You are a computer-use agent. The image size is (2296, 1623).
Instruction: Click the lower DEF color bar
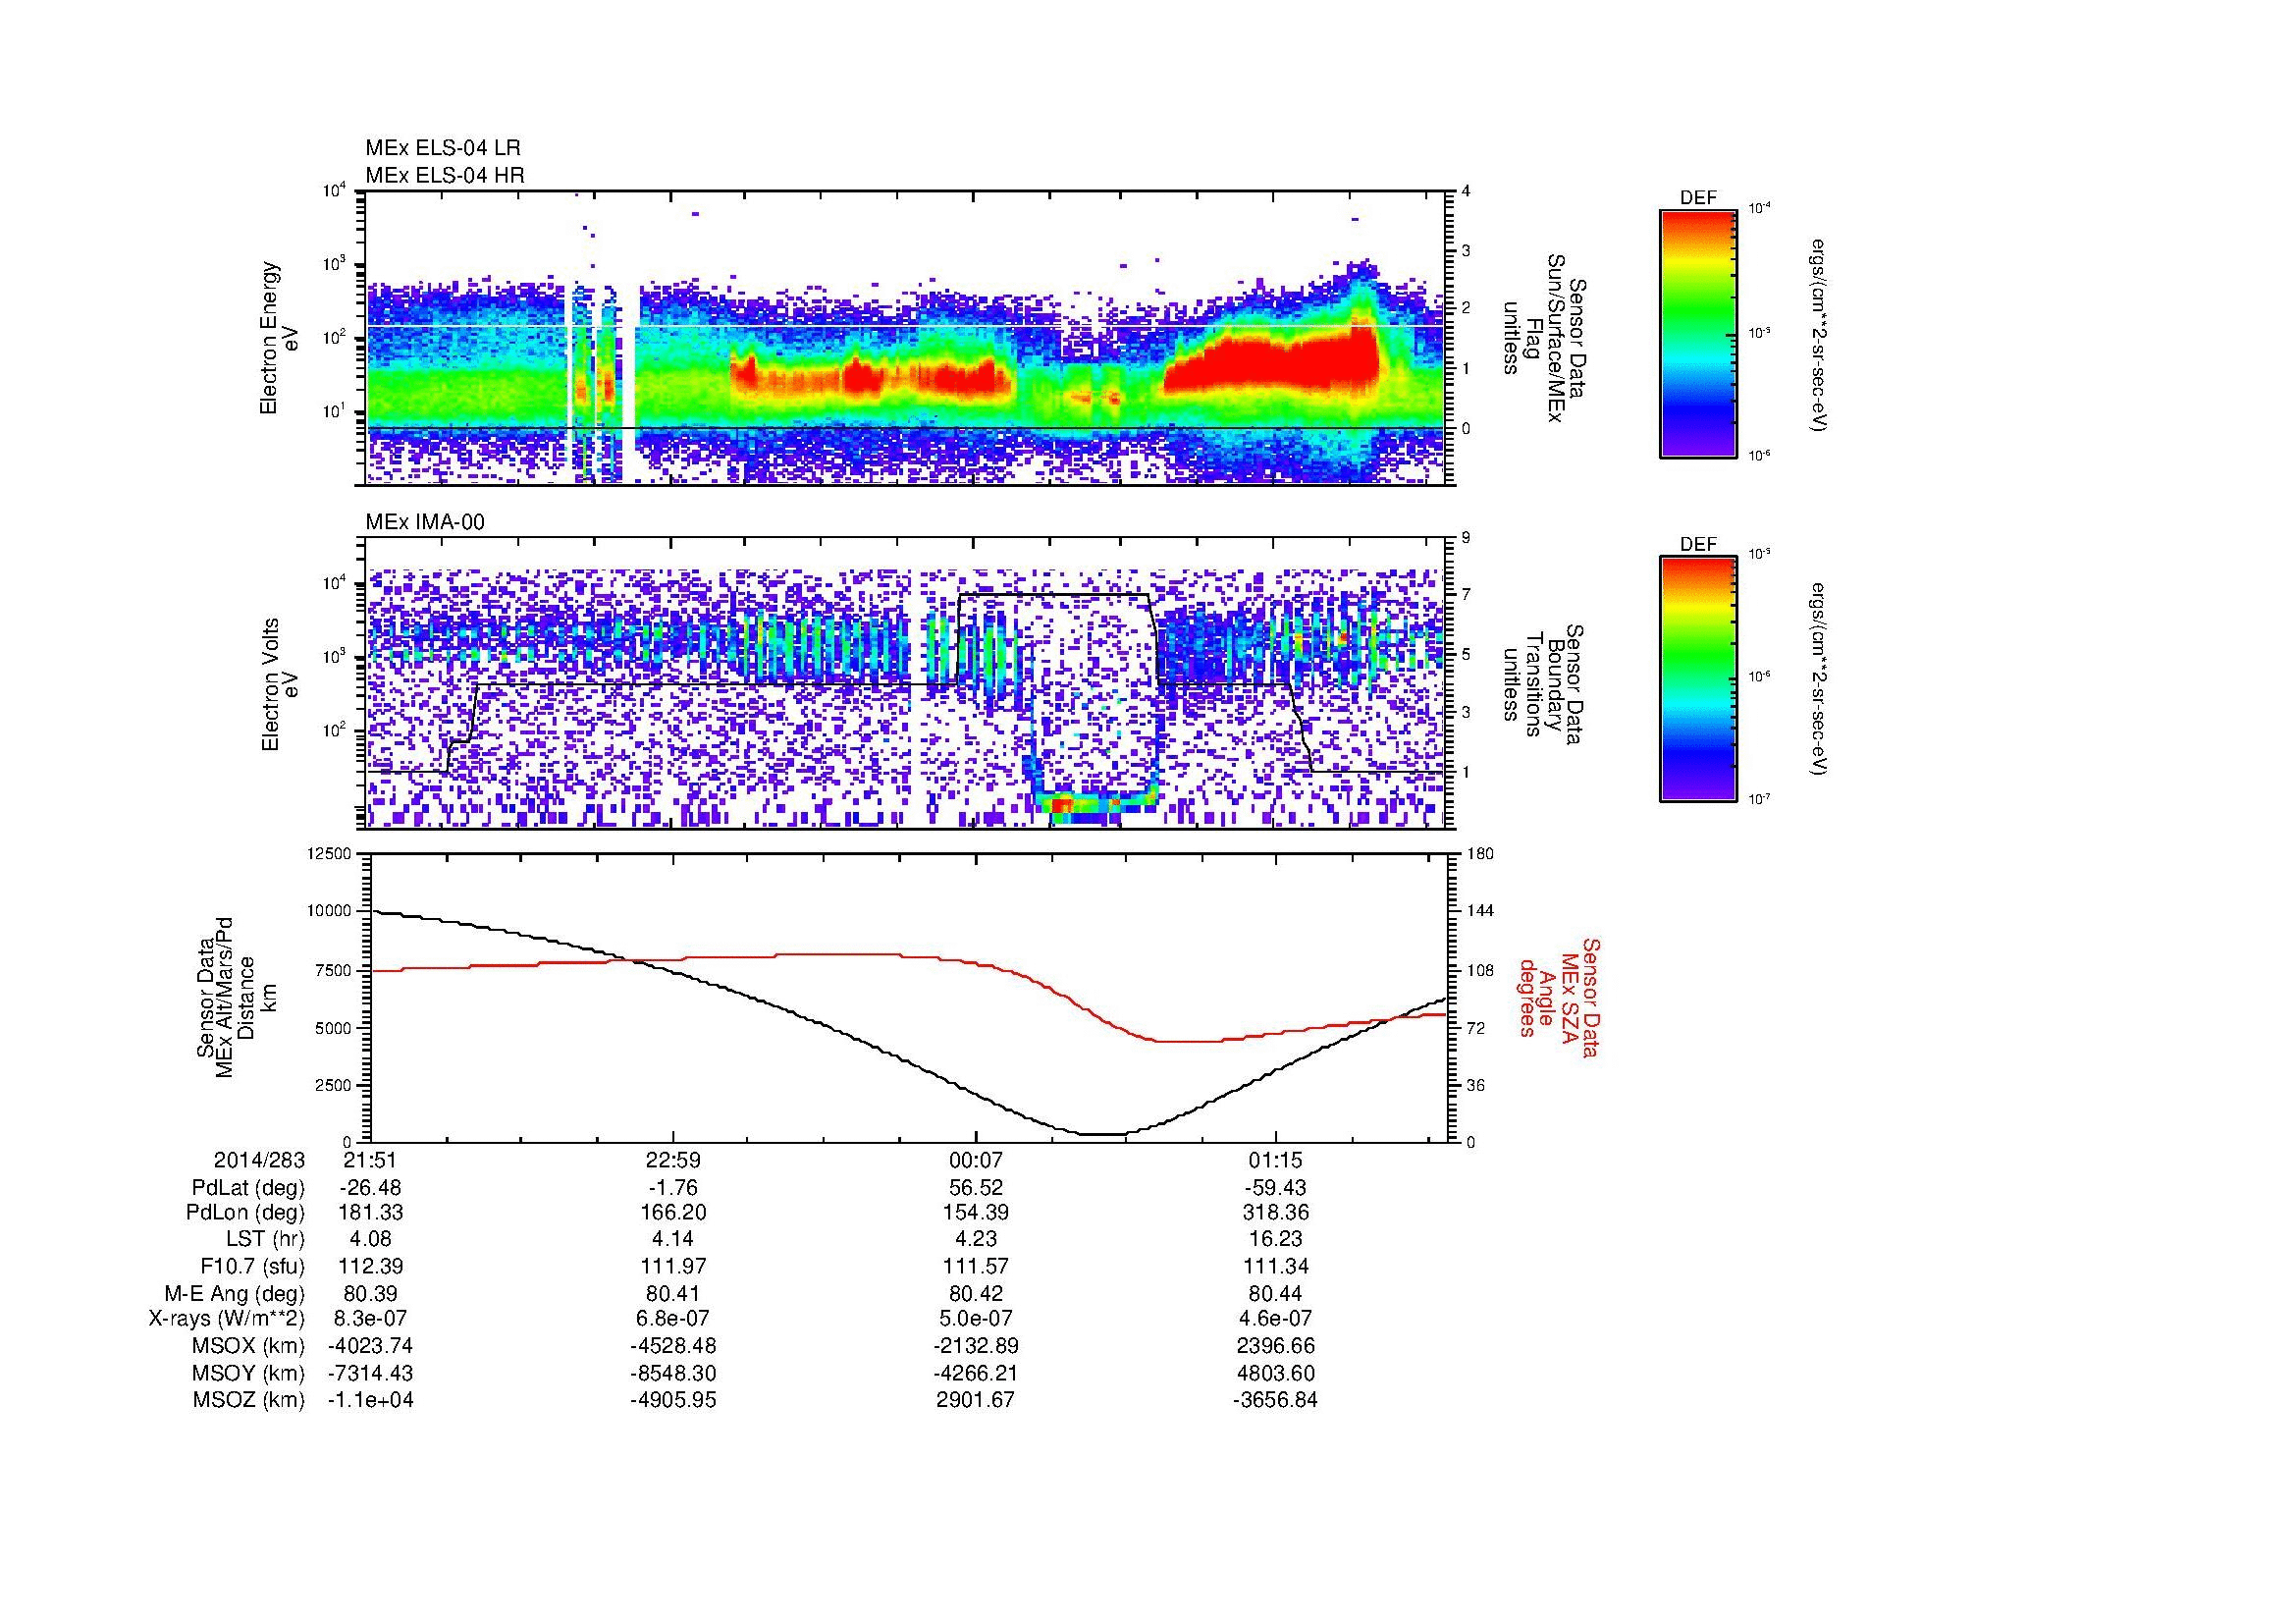pyautogui.click(x=1697, y=679)
